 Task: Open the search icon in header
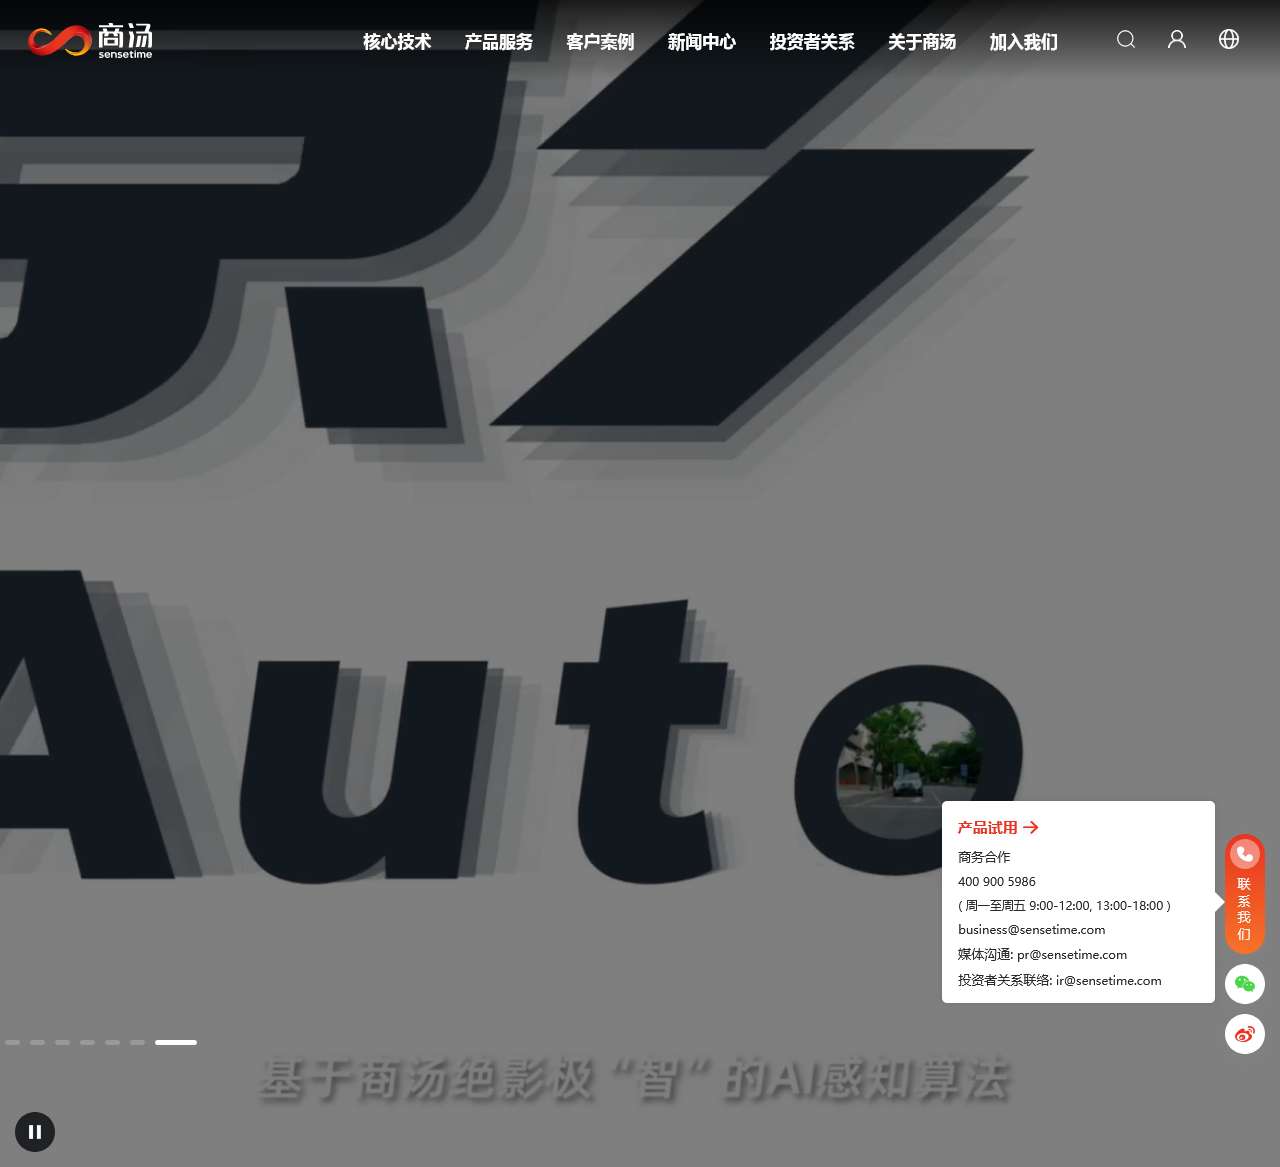point(1126,40)
